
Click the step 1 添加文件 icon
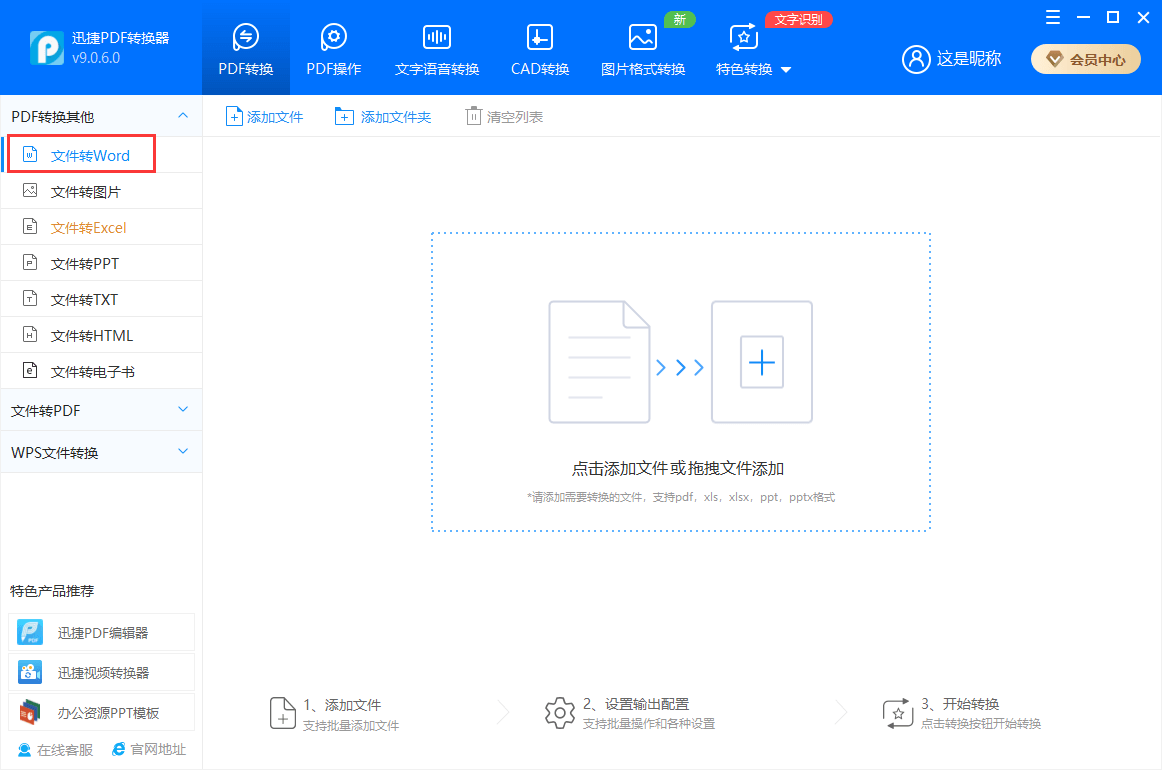coord(282,713)
